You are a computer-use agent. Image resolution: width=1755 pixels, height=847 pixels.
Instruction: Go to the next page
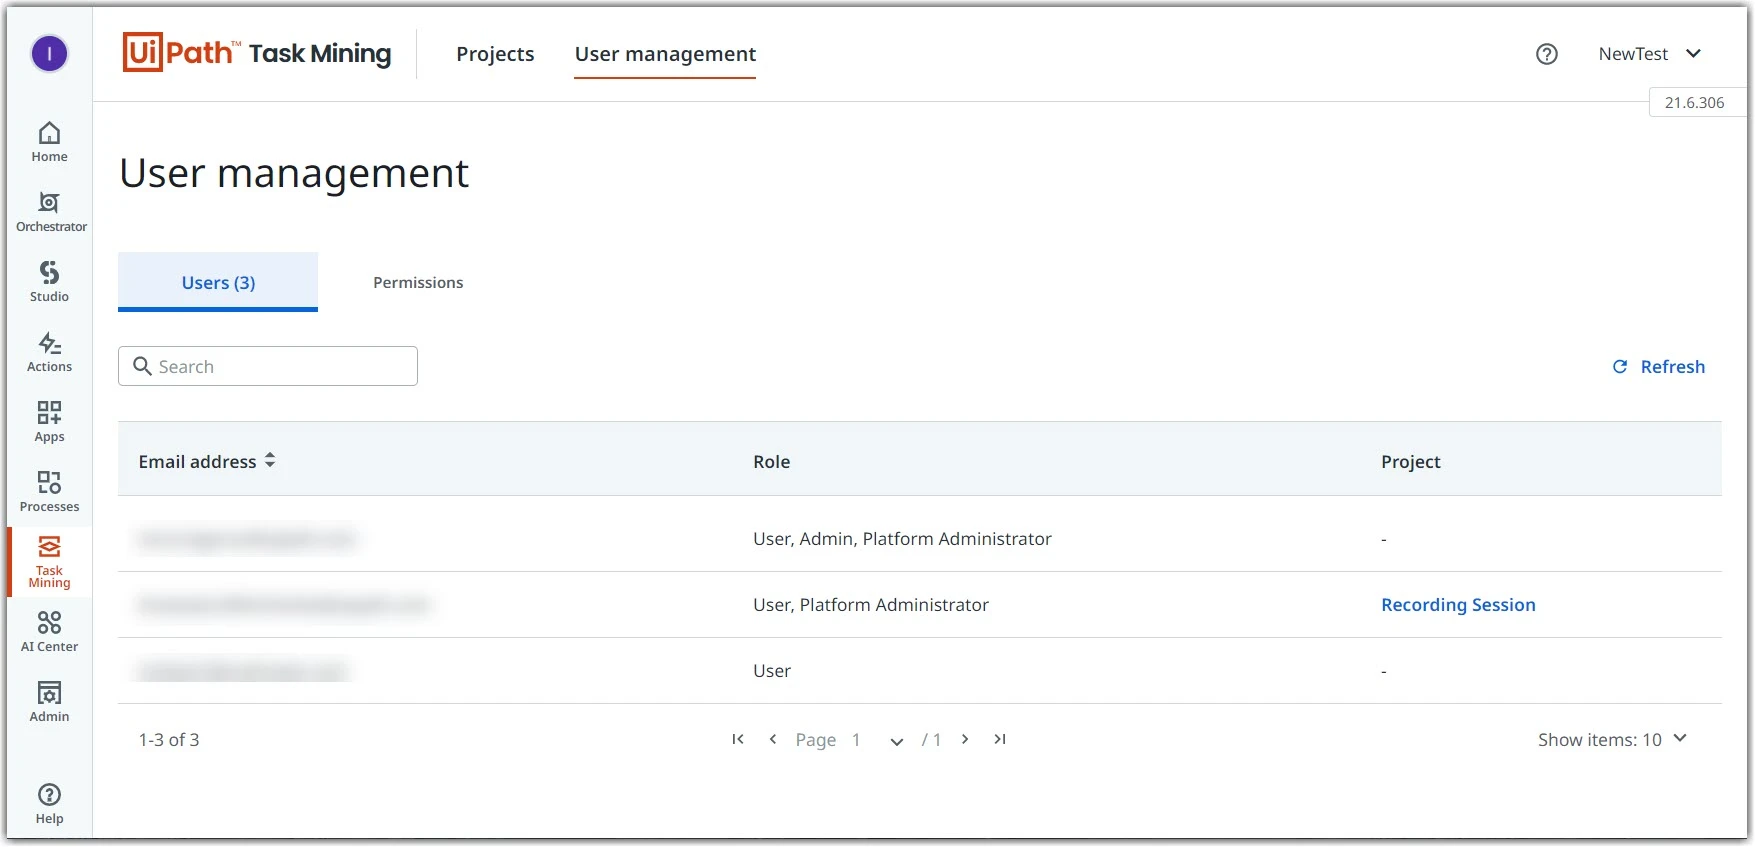pyautogui.click(x=965, y=739)
